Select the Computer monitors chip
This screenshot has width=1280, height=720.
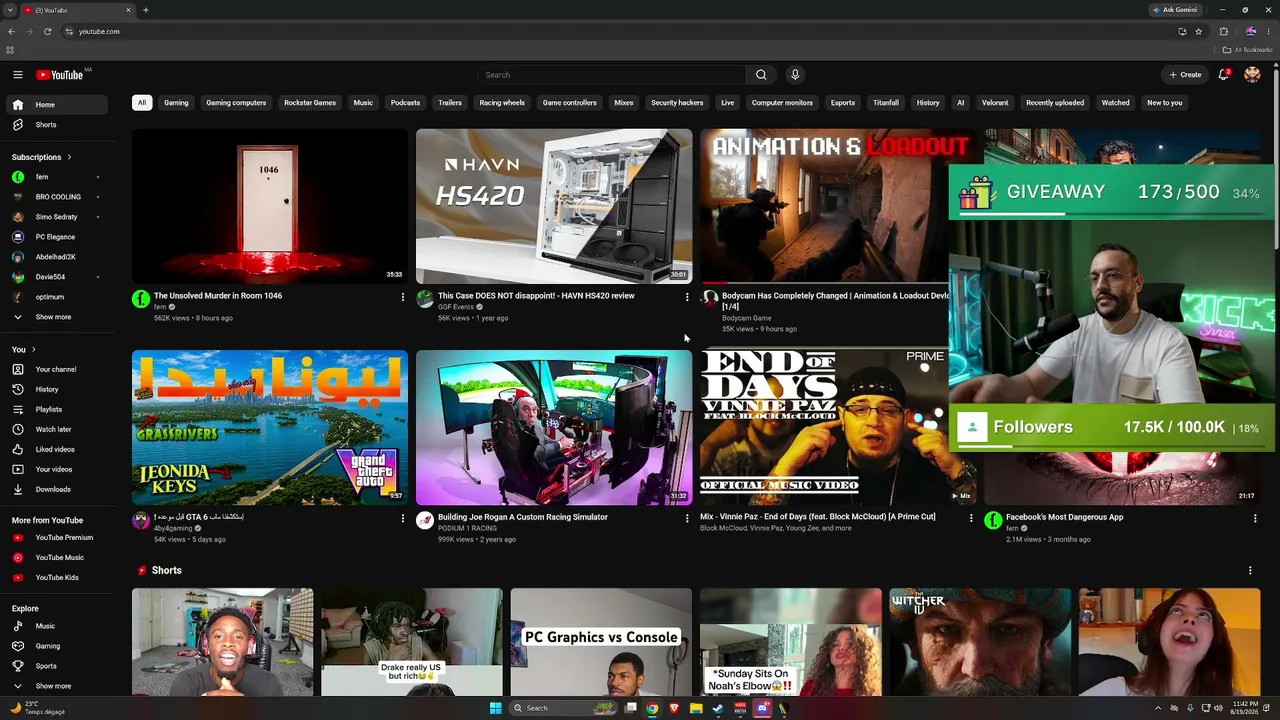click(782, 102)
